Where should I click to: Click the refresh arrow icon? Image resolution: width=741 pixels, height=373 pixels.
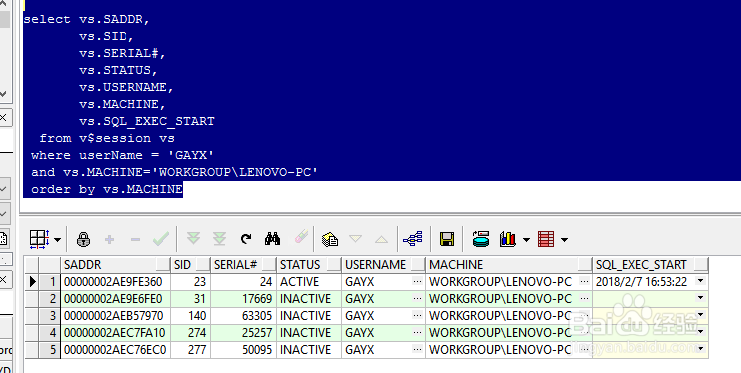(x=246, y=239)
